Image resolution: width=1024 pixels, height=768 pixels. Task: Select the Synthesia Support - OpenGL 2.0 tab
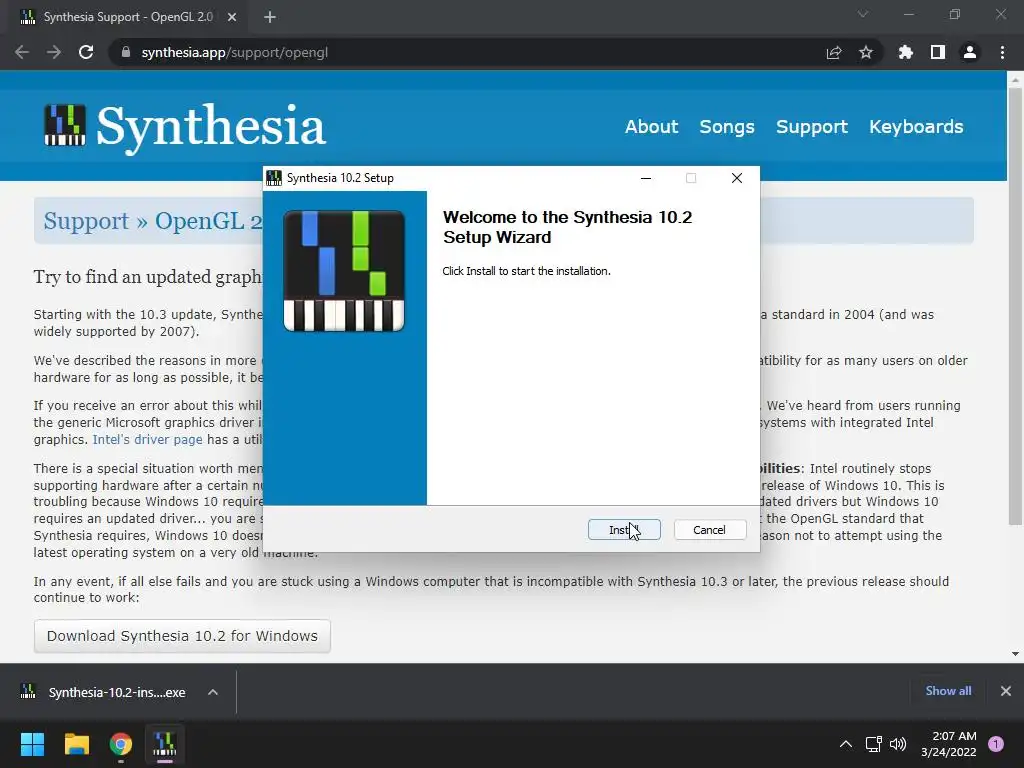click(x=128, y=17)
